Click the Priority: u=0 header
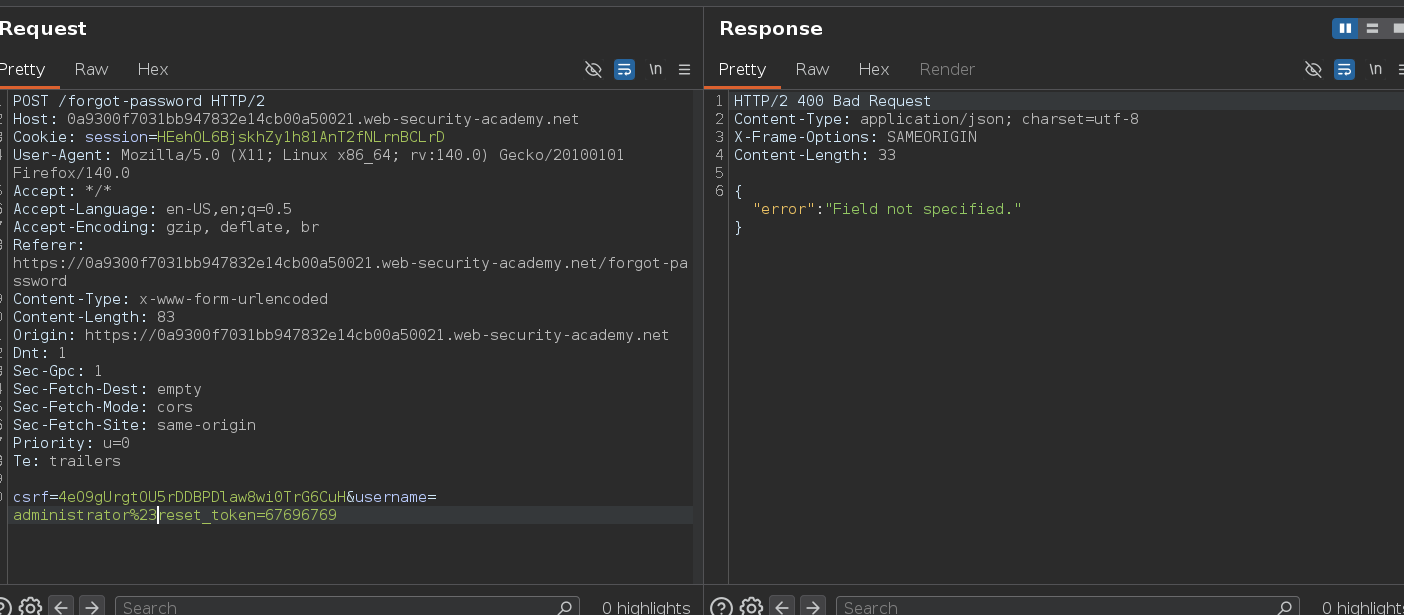 tap(71, 443)
